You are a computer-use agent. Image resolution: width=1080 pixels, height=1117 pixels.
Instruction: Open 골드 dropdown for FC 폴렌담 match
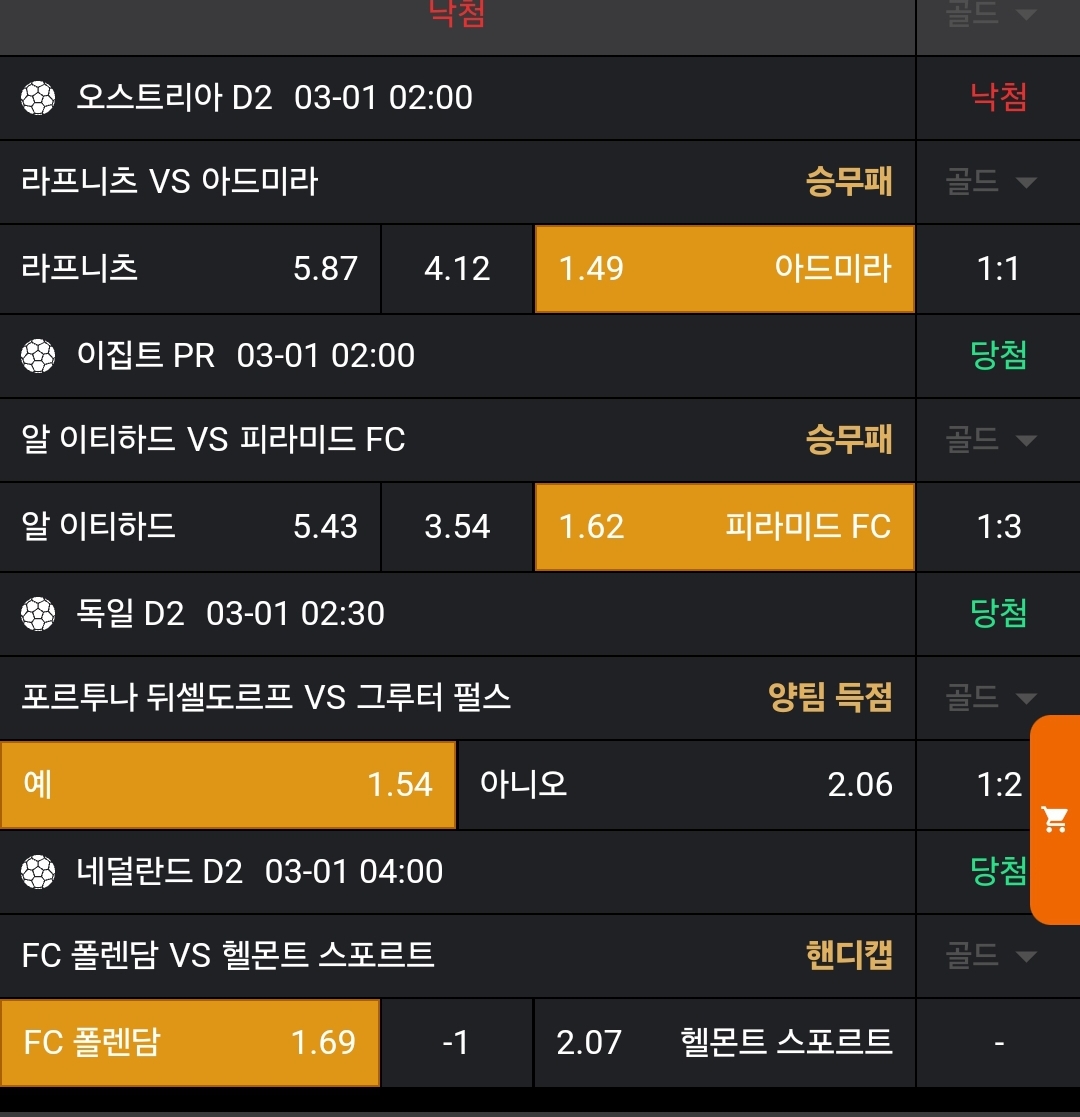pyautogui.click(x=991, y=956)
